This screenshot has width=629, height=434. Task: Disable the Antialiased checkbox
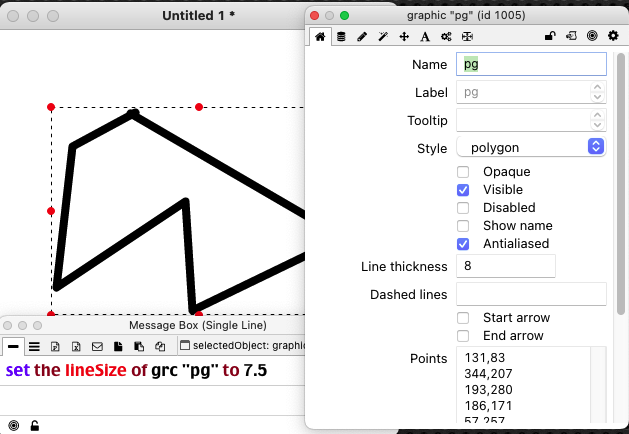[x=463, y=244]
